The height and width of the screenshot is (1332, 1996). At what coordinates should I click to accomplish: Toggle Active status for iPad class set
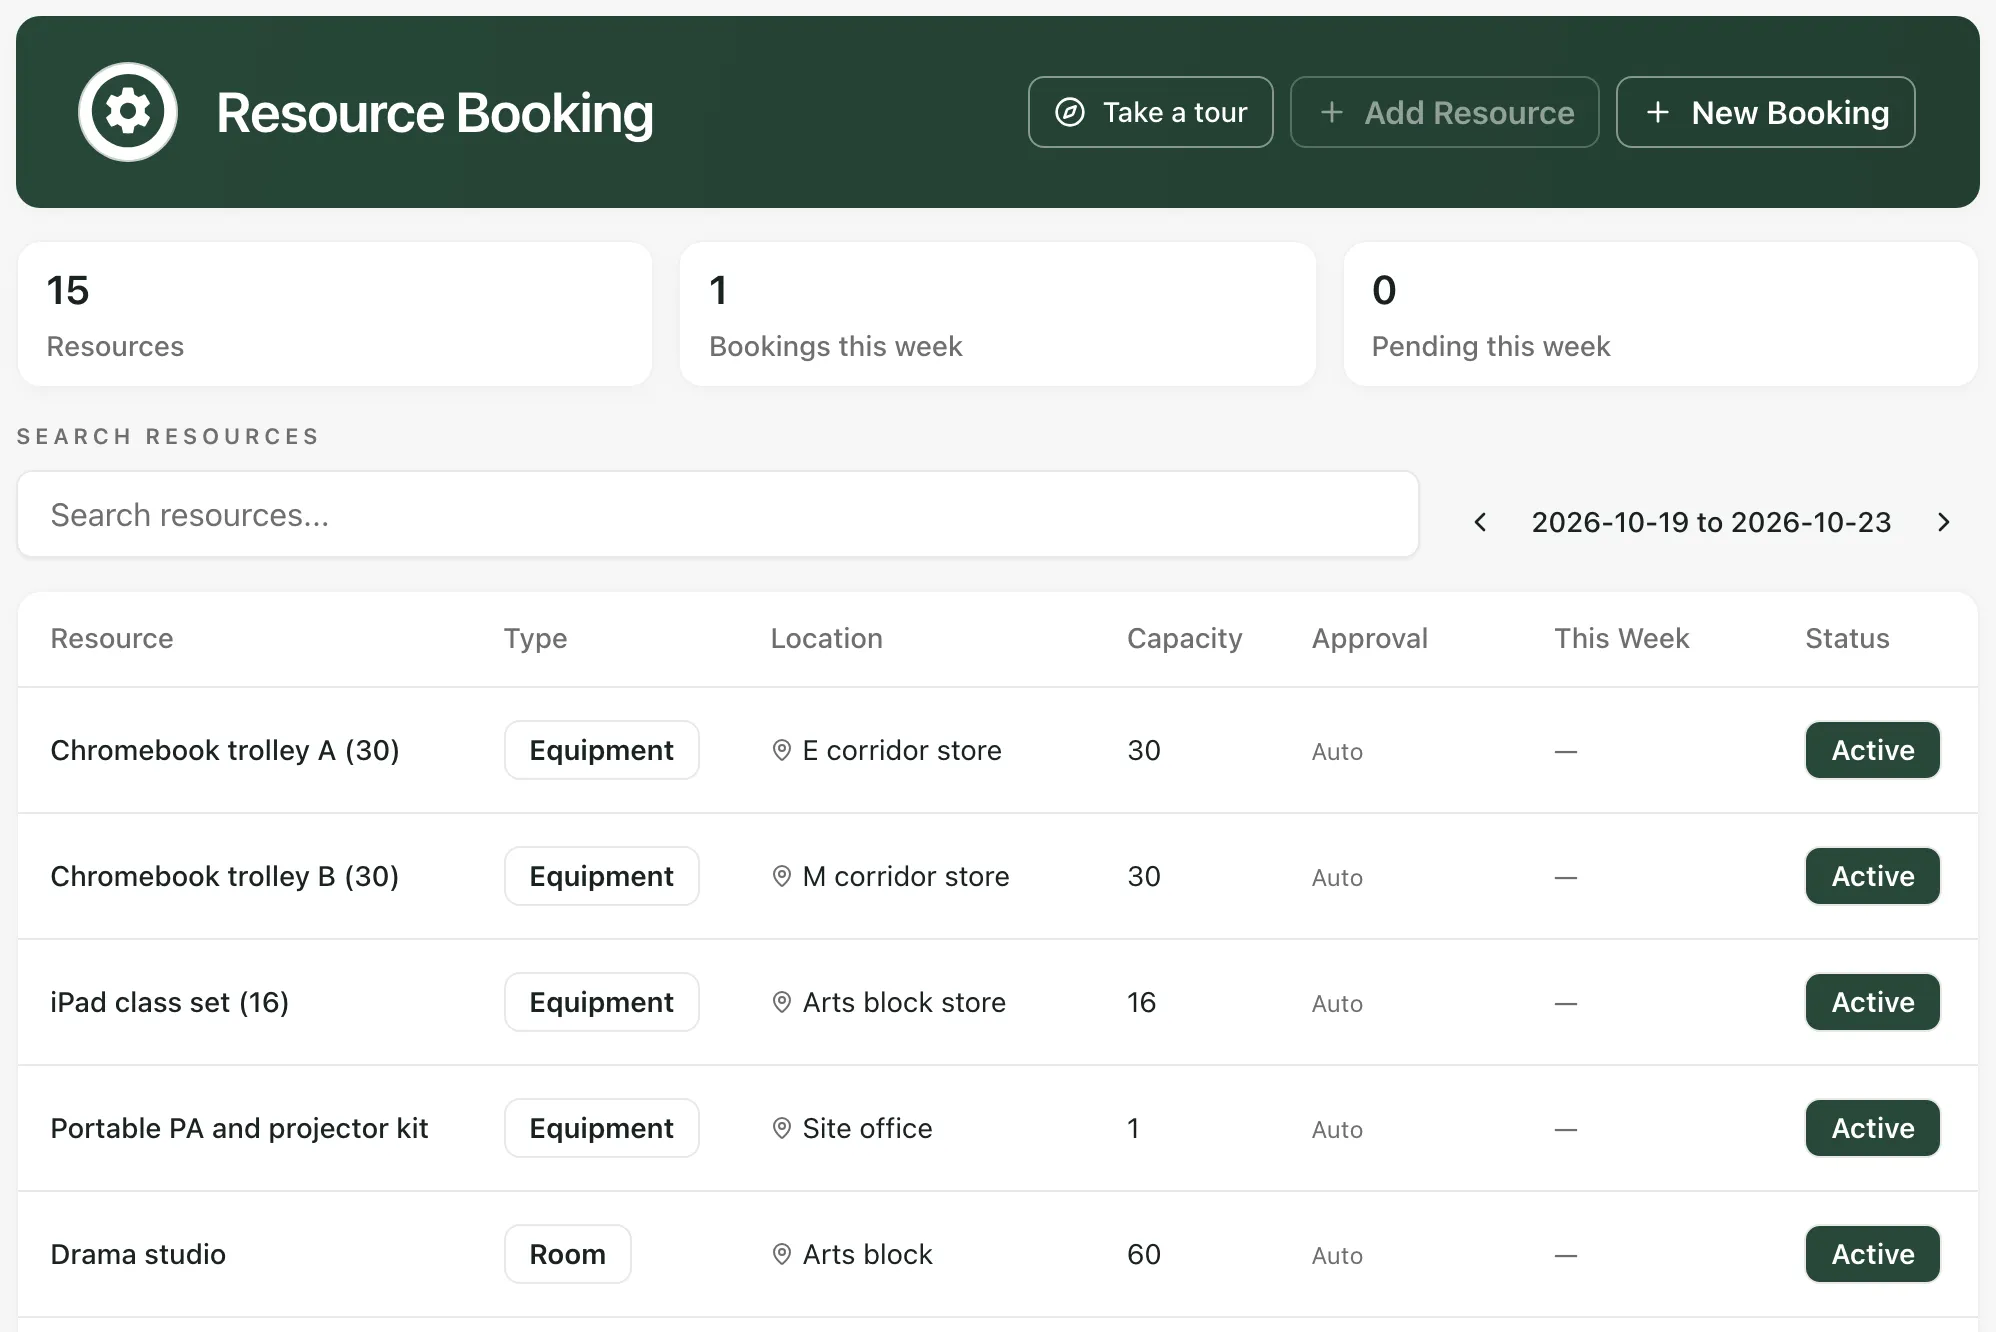[x=1872, y=1002]
